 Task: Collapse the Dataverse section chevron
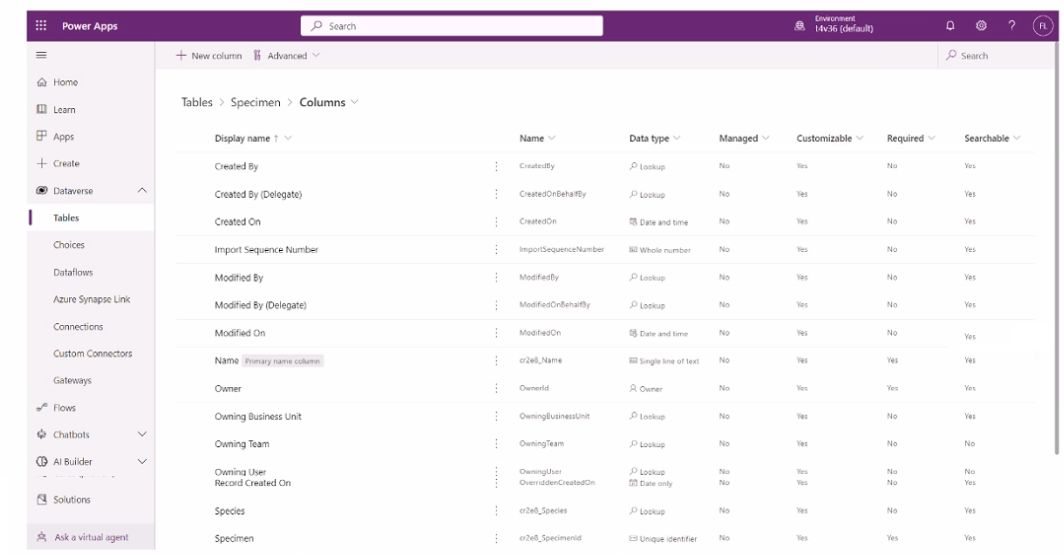click(142, 191)
